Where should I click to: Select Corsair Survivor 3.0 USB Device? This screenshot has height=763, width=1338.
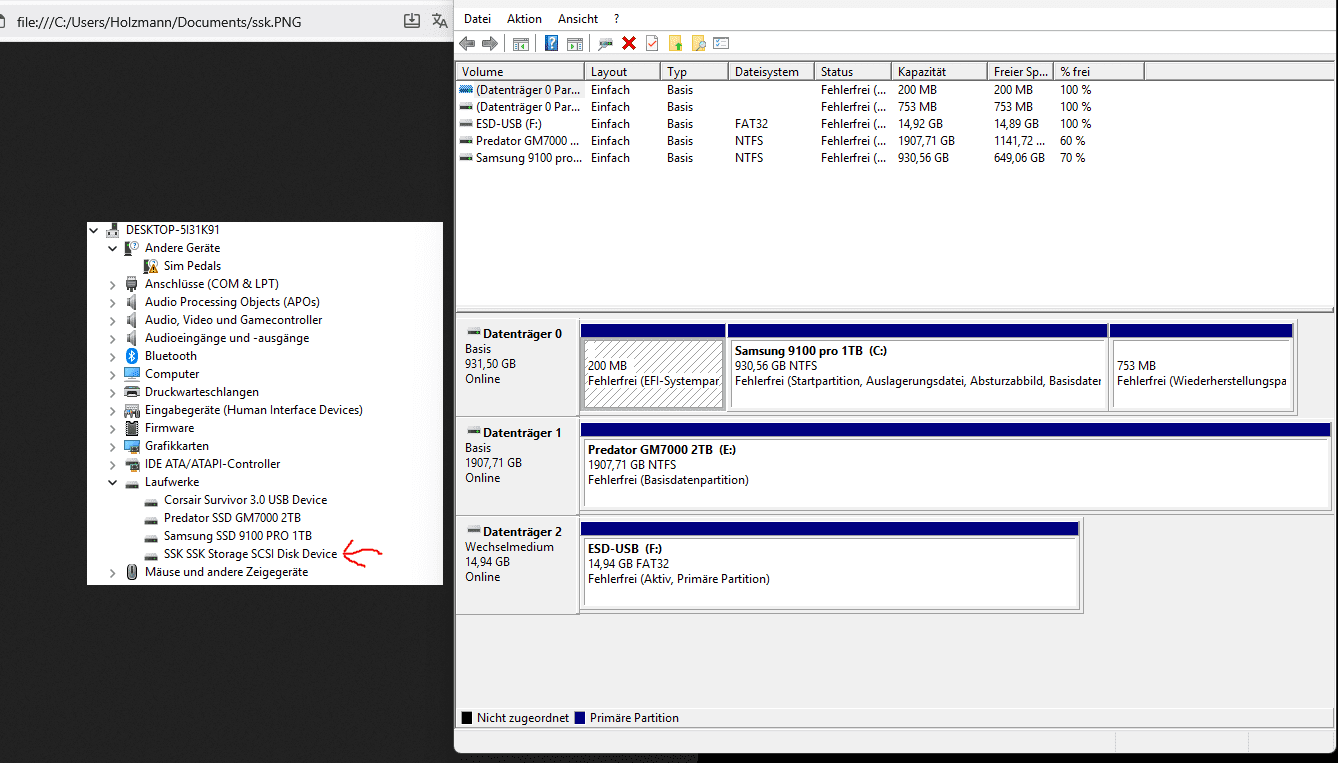pos(245,500)
